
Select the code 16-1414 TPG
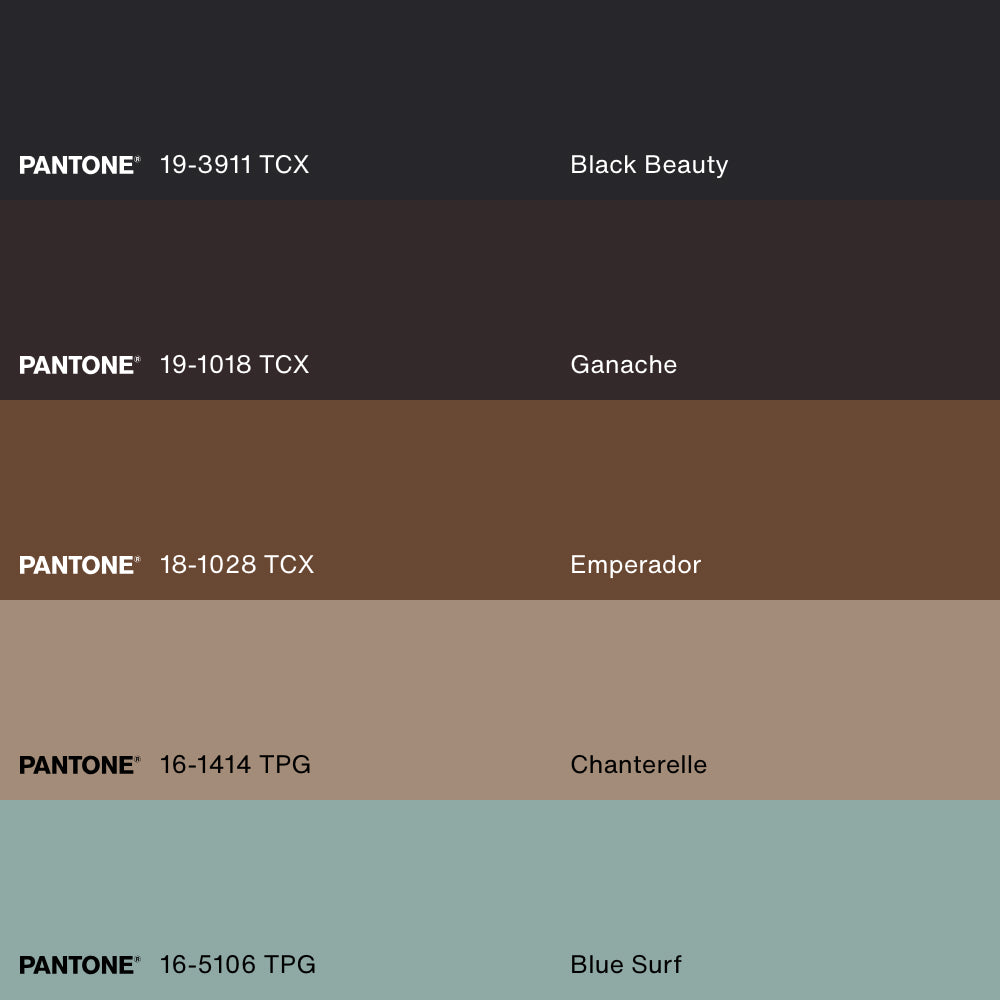pyautogui.click(x=235, y=765)
